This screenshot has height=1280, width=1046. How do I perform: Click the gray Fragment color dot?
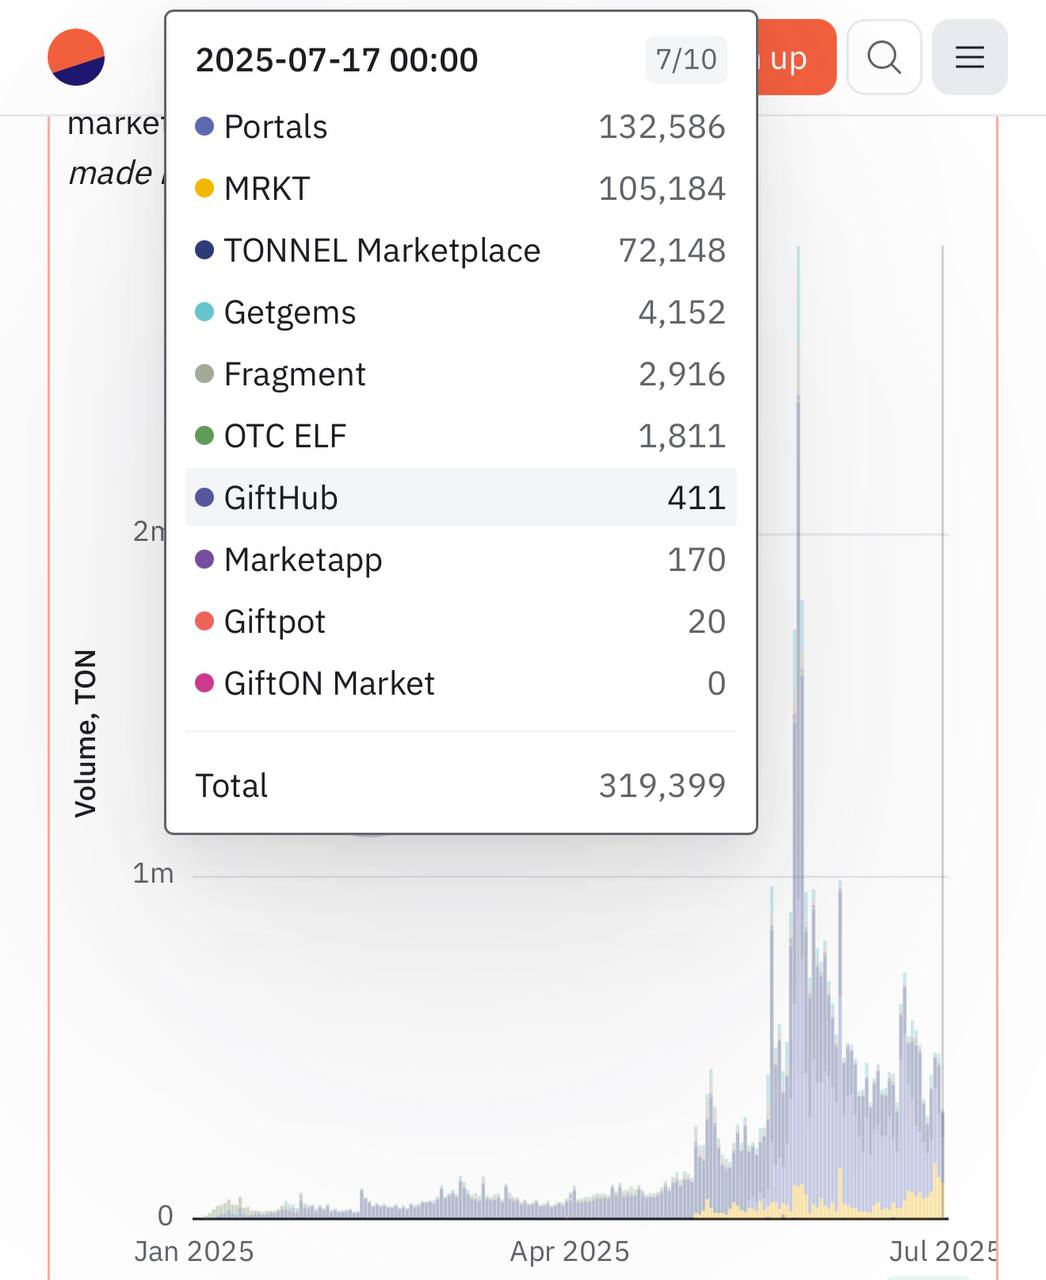tap(204, 374)
